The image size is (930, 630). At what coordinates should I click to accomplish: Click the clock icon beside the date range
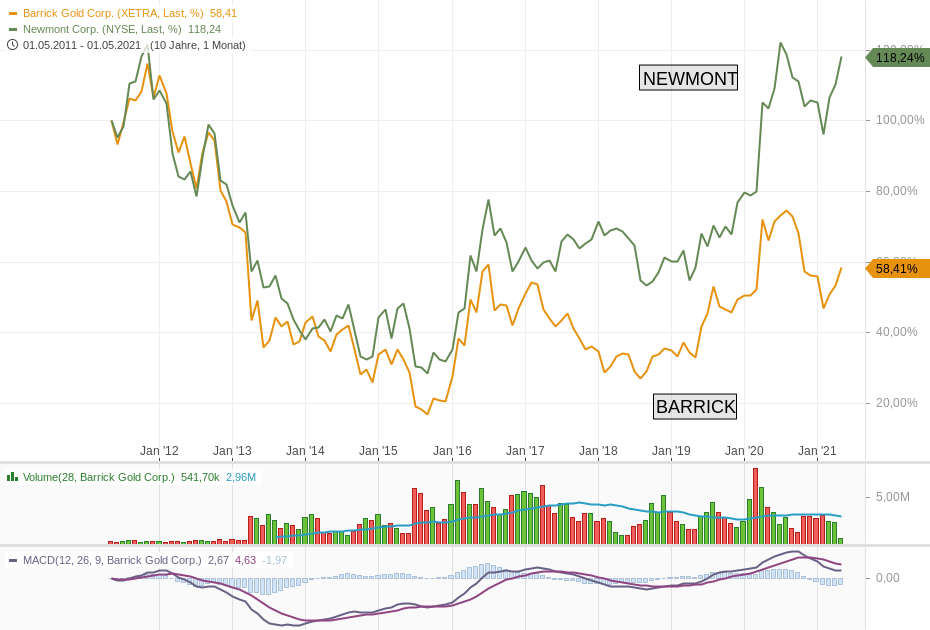tap(12, 45)
